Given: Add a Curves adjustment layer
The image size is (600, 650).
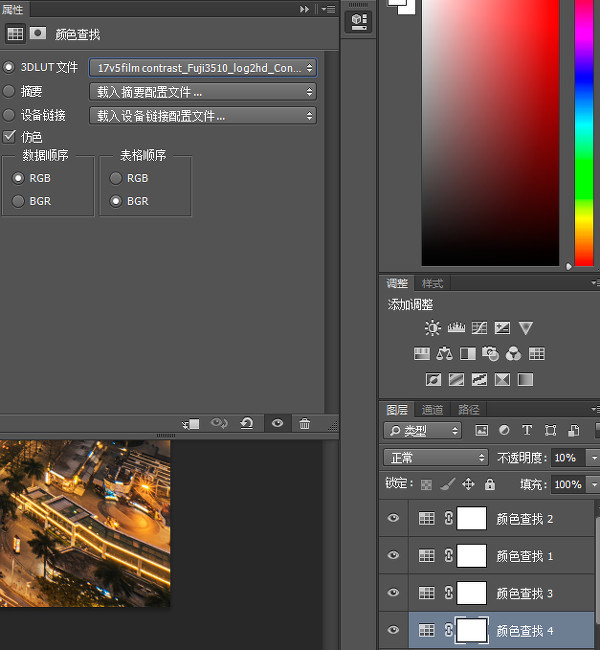Looking at the screenshot, I should [x=479, y=328].
